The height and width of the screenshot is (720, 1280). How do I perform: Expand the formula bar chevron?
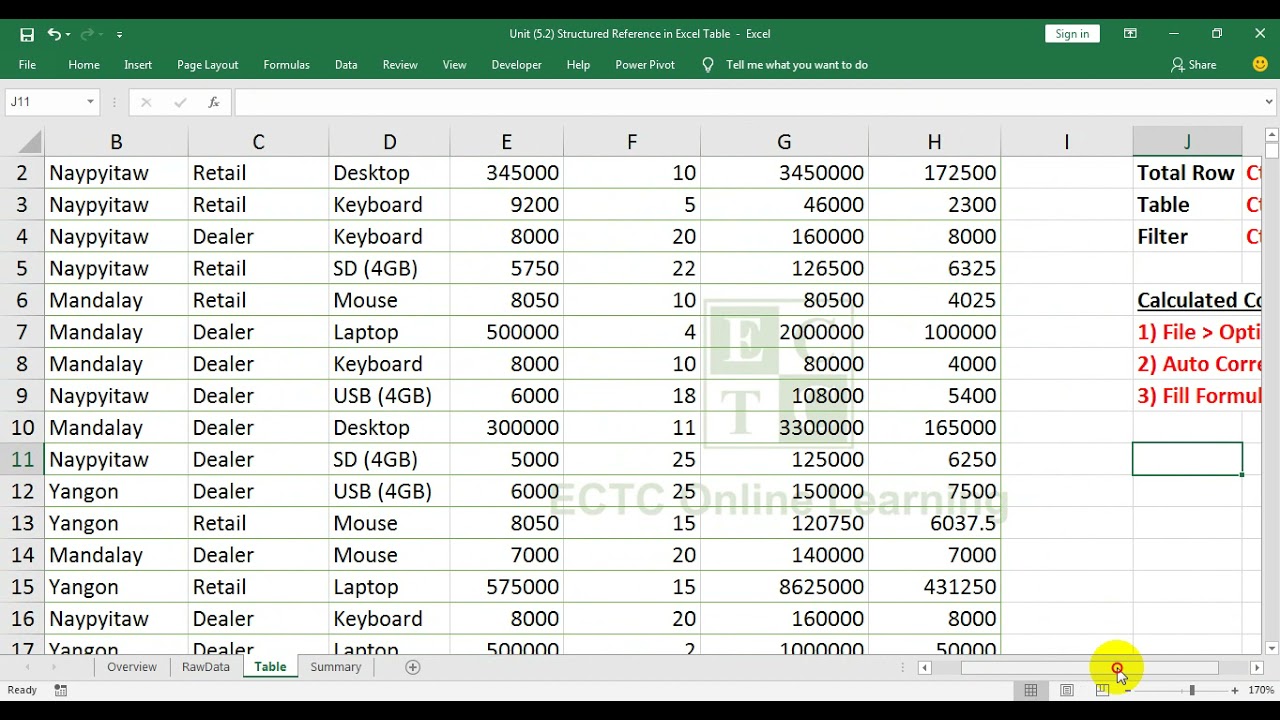pos(1269,102)
